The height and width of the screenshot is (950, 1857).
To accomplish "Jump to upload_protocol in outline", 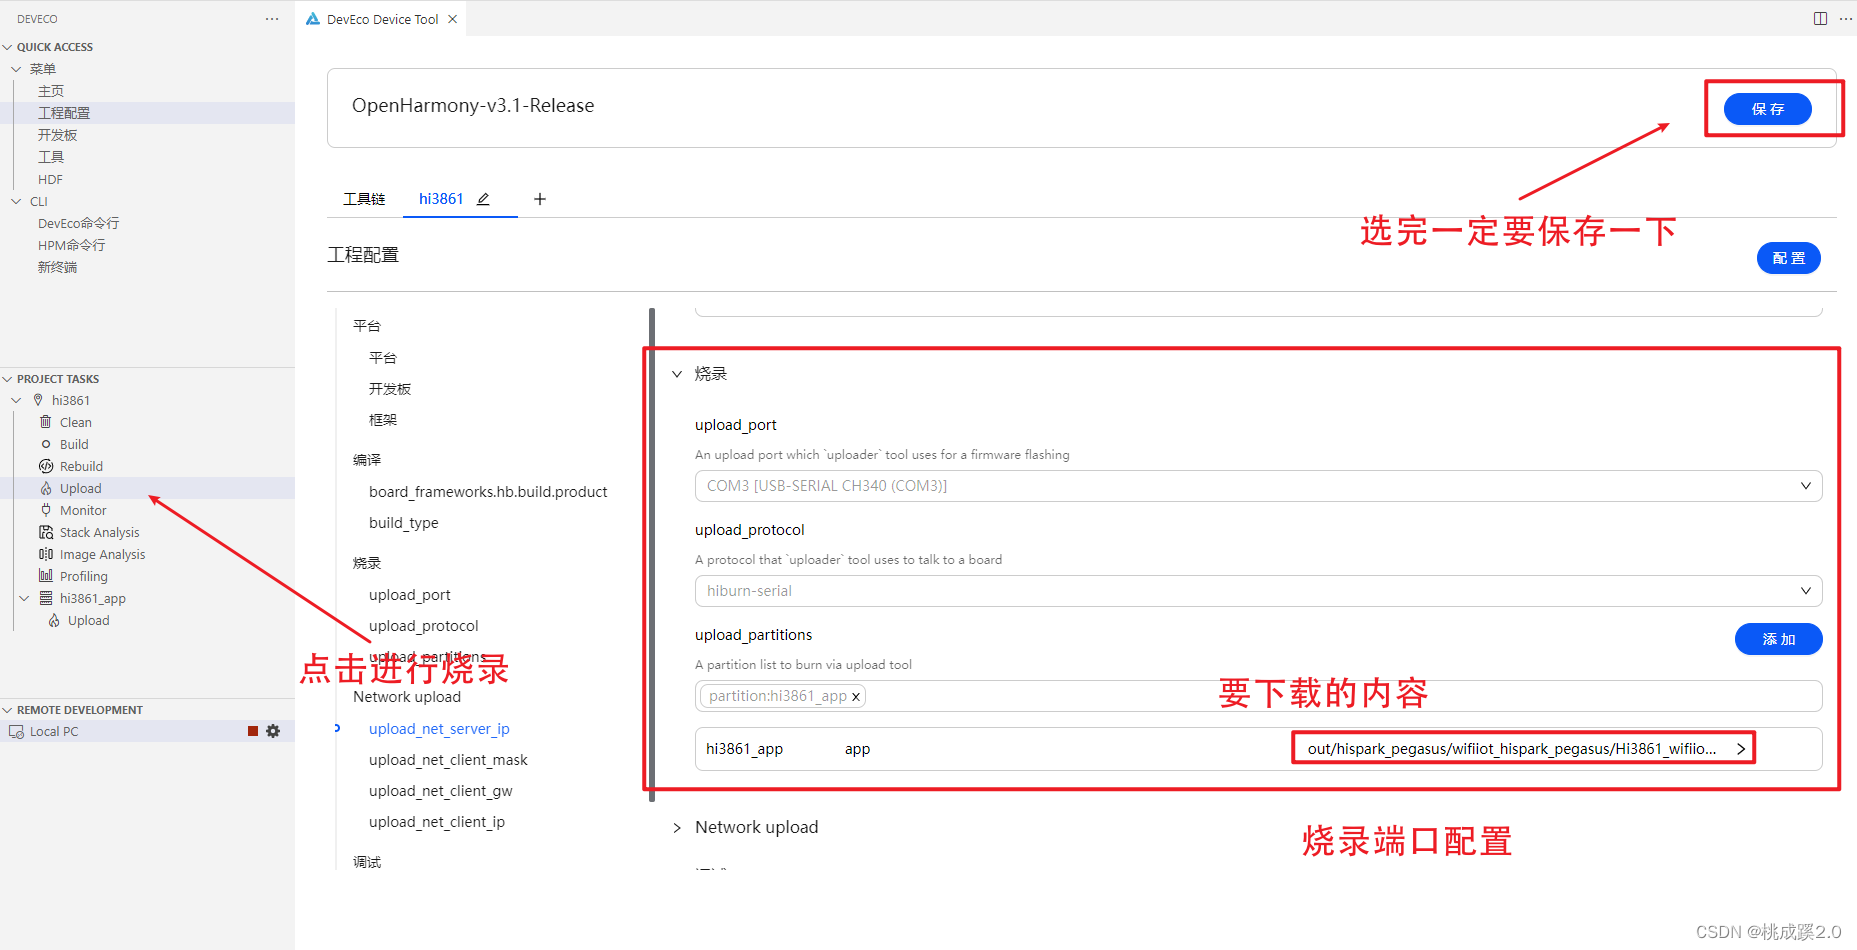I will point(423,626).
